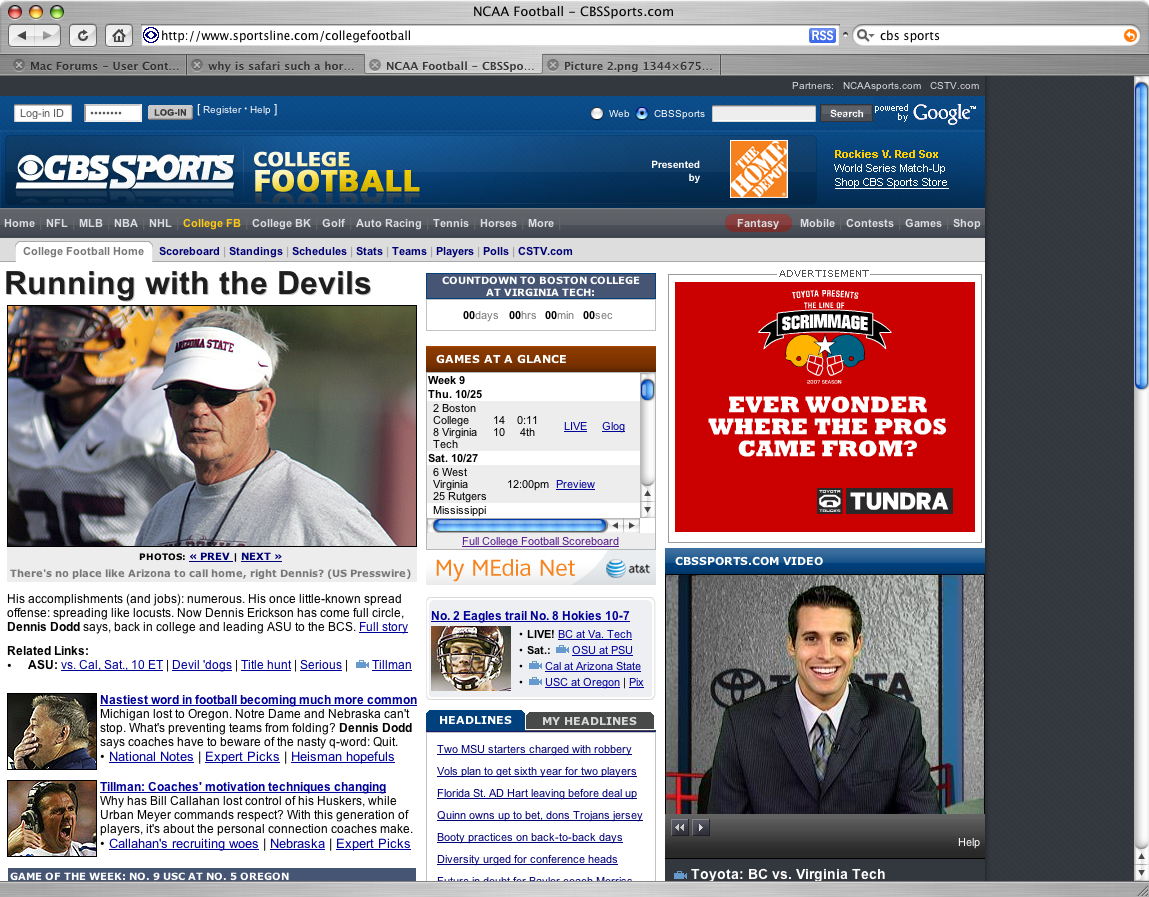Click the Search button near Google

click(x=846, y=114)
